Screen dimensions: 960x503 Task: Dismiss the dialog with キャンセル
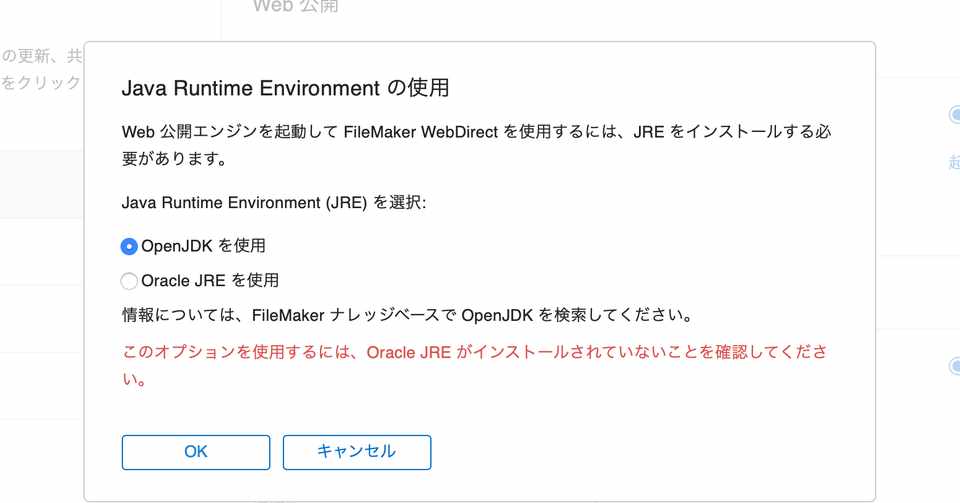357,452
